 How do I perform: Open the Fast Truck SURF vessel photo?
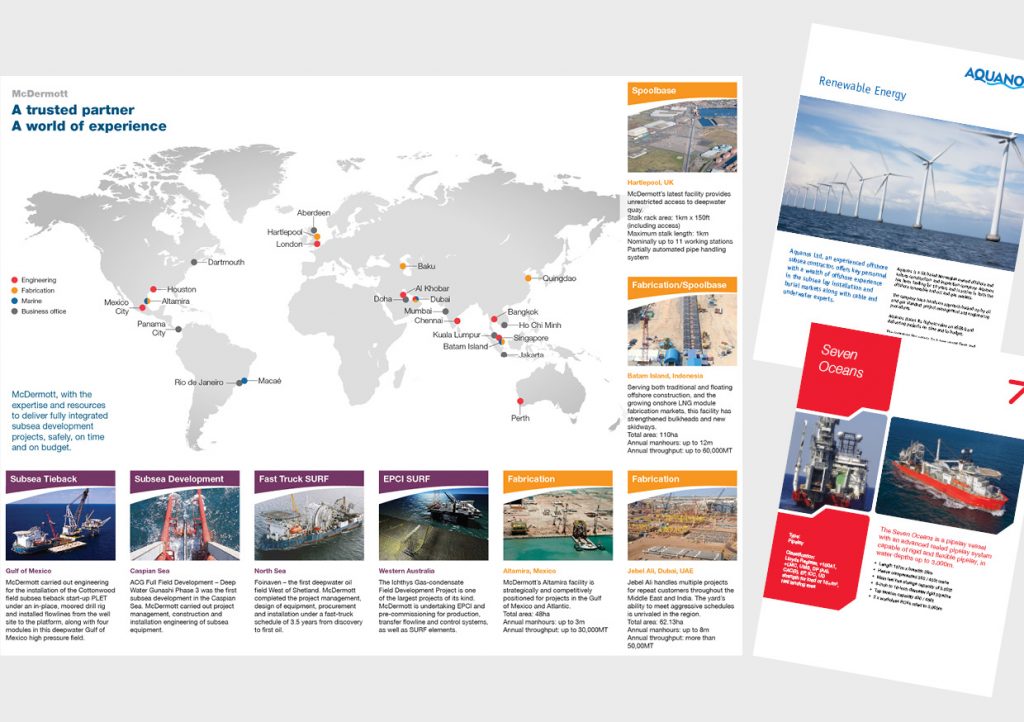311,523
